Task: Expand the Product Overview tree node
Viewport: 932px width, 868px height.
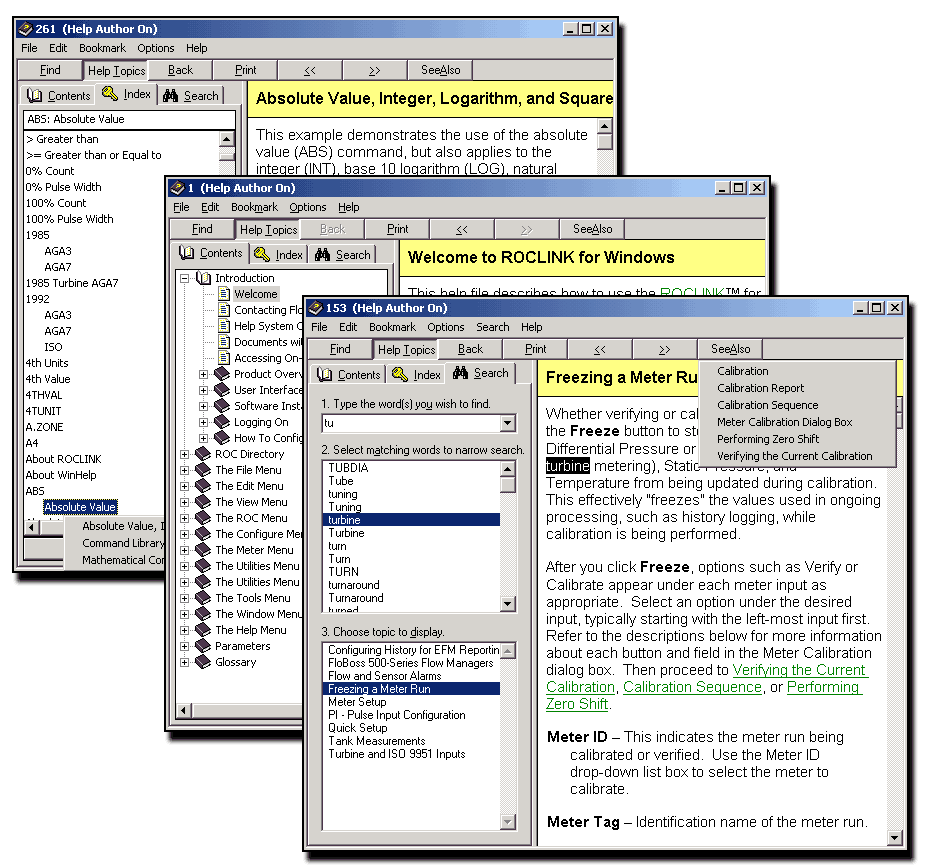Action: click(x=203, y=374)
